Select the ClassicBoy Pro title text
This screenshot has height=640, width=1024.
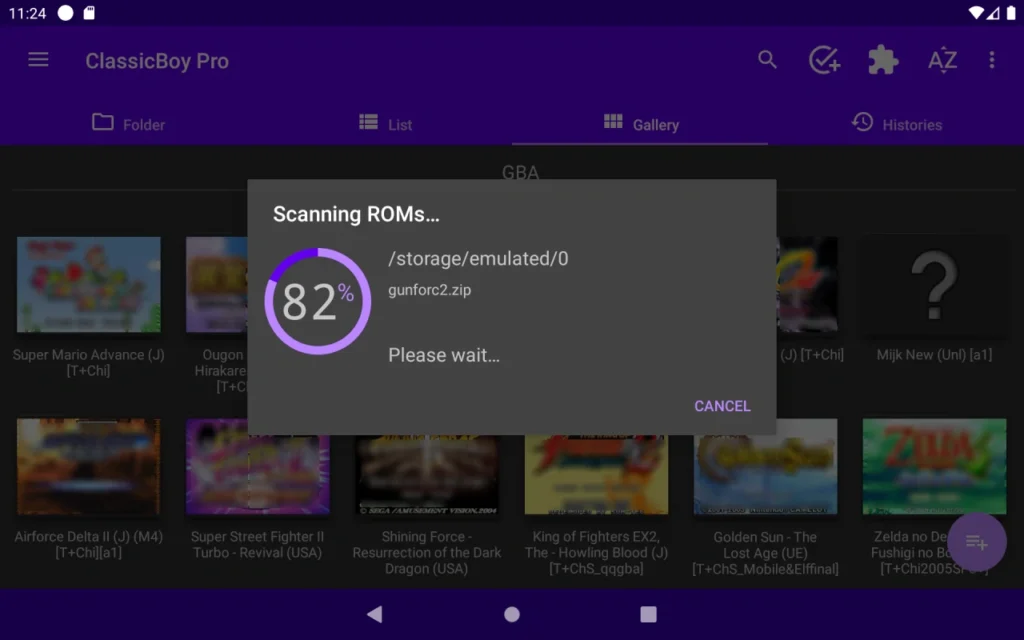(157, 61)
